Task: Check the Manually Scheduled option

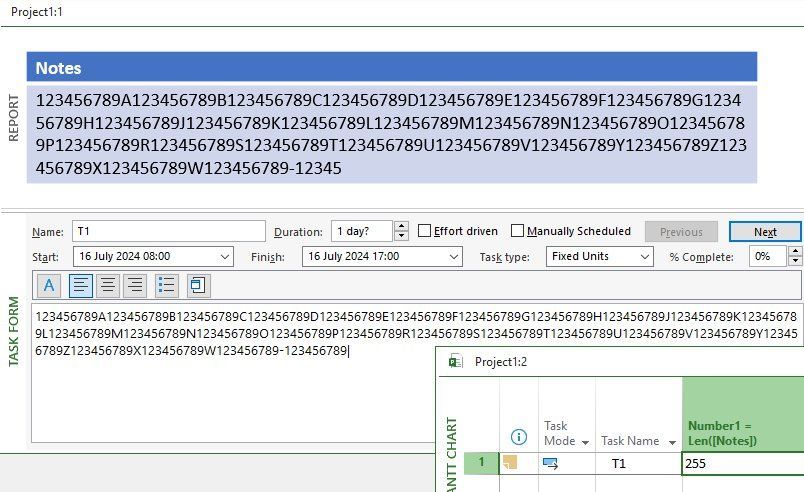Action: tap(517, 231)
